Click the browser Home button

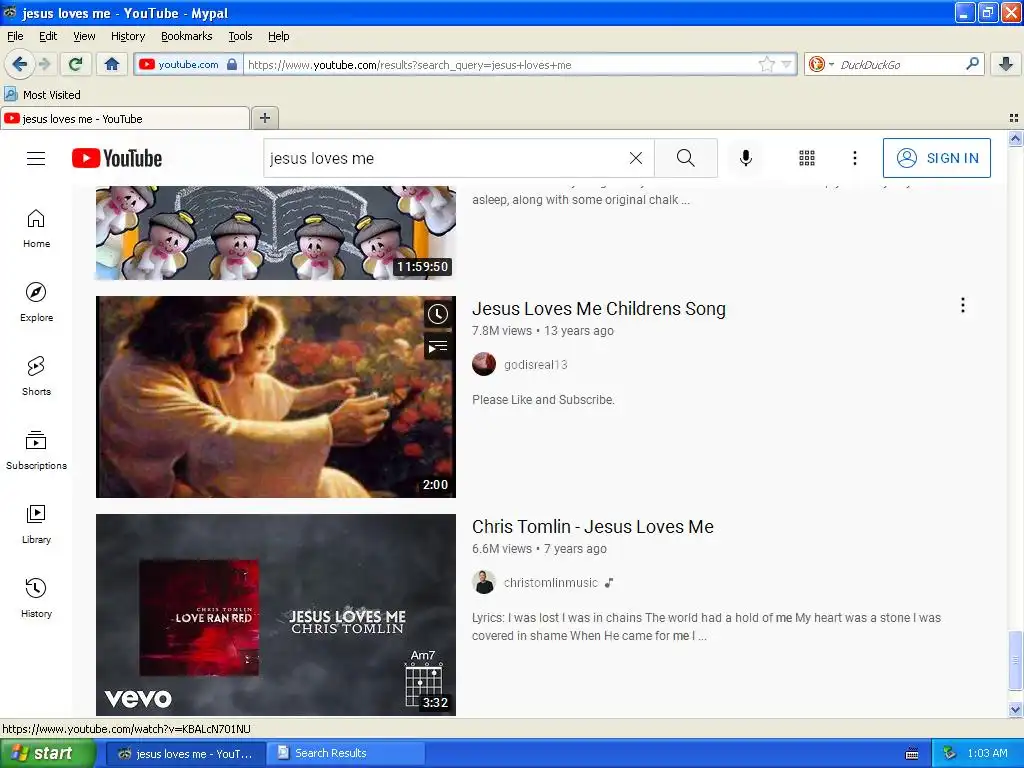coord(112,64)
